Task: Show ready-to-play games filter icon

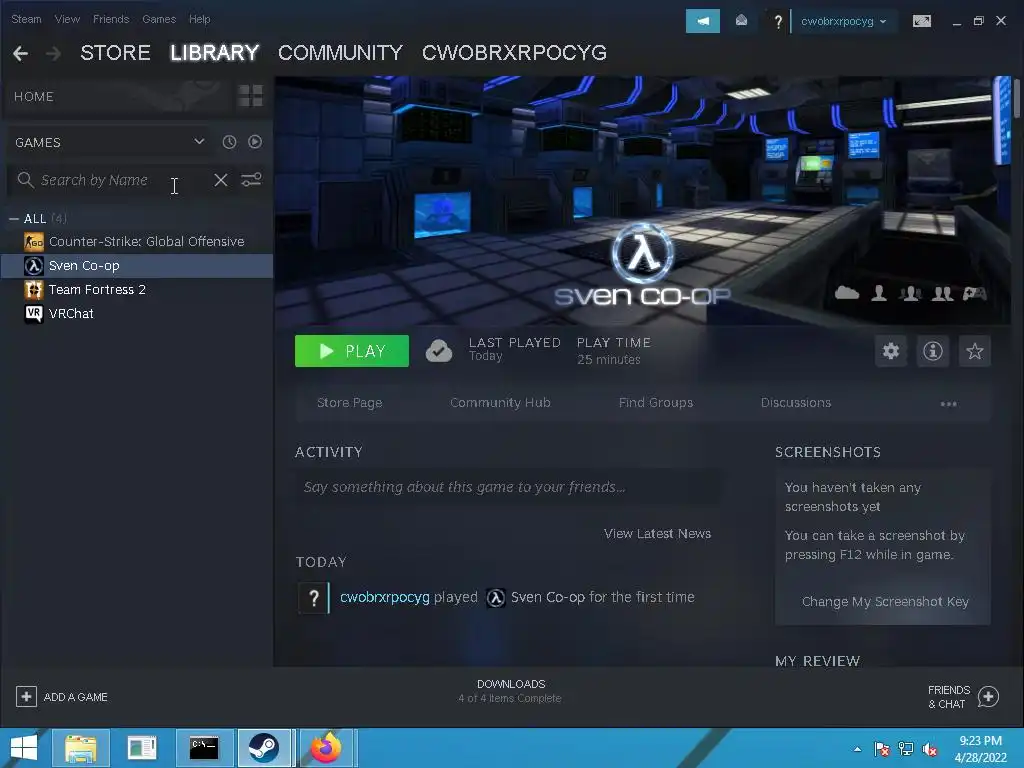Action: point(255,142)
